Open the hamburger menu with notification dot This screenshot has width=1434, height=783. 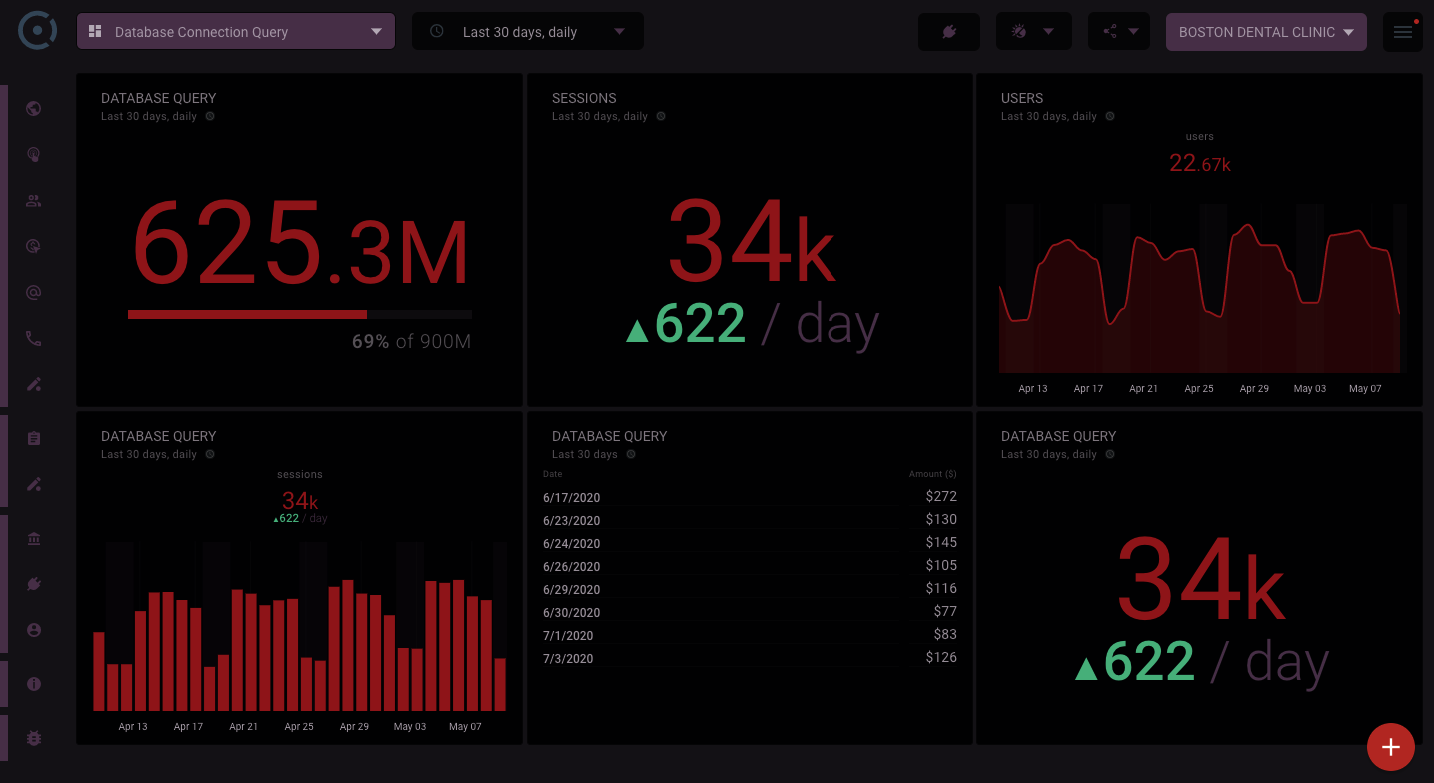pyautogui.click(x=1402, y=32)
